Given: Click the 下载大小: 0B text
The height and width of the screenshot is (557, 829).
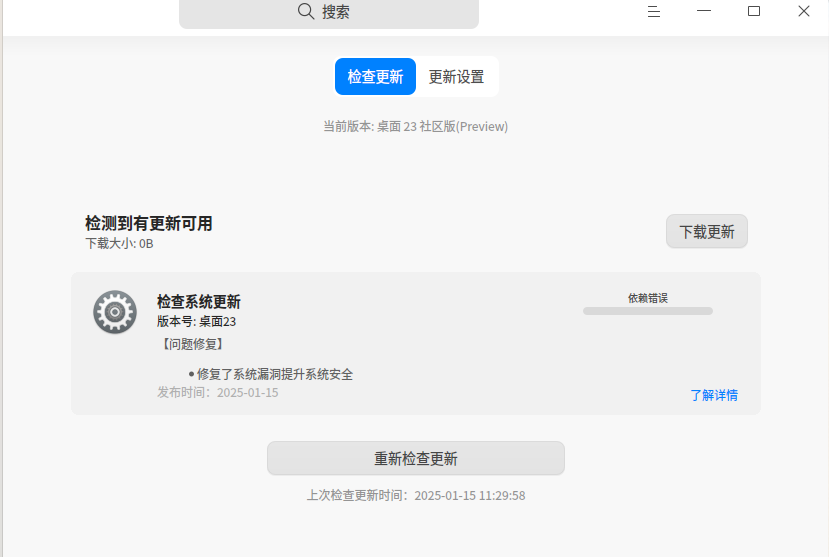Looking at the screenshot, I should [119, 244].
